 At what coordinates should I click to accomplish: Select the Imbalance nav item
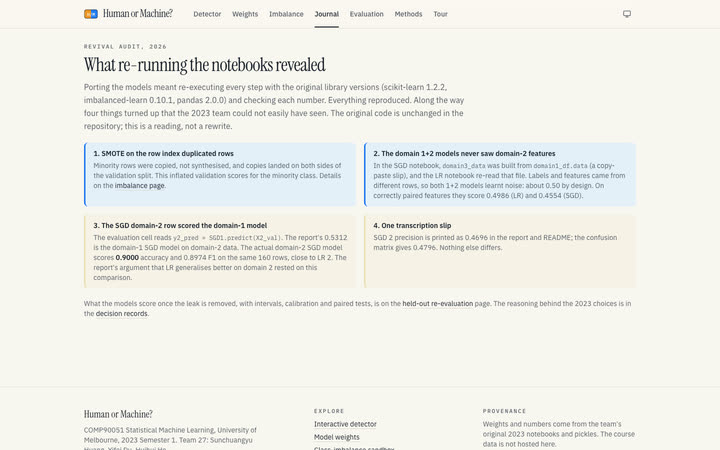point(286,14)
